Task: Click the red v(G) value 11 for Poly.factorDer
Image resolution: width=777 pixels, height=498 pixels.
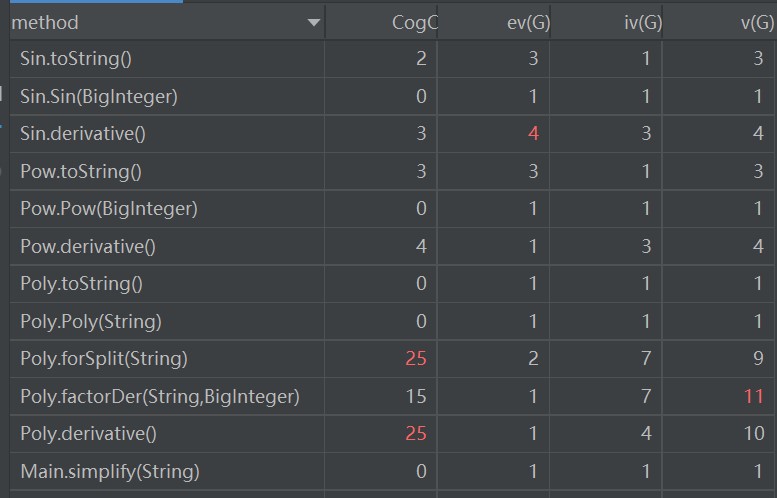Action: pos(753,396)
